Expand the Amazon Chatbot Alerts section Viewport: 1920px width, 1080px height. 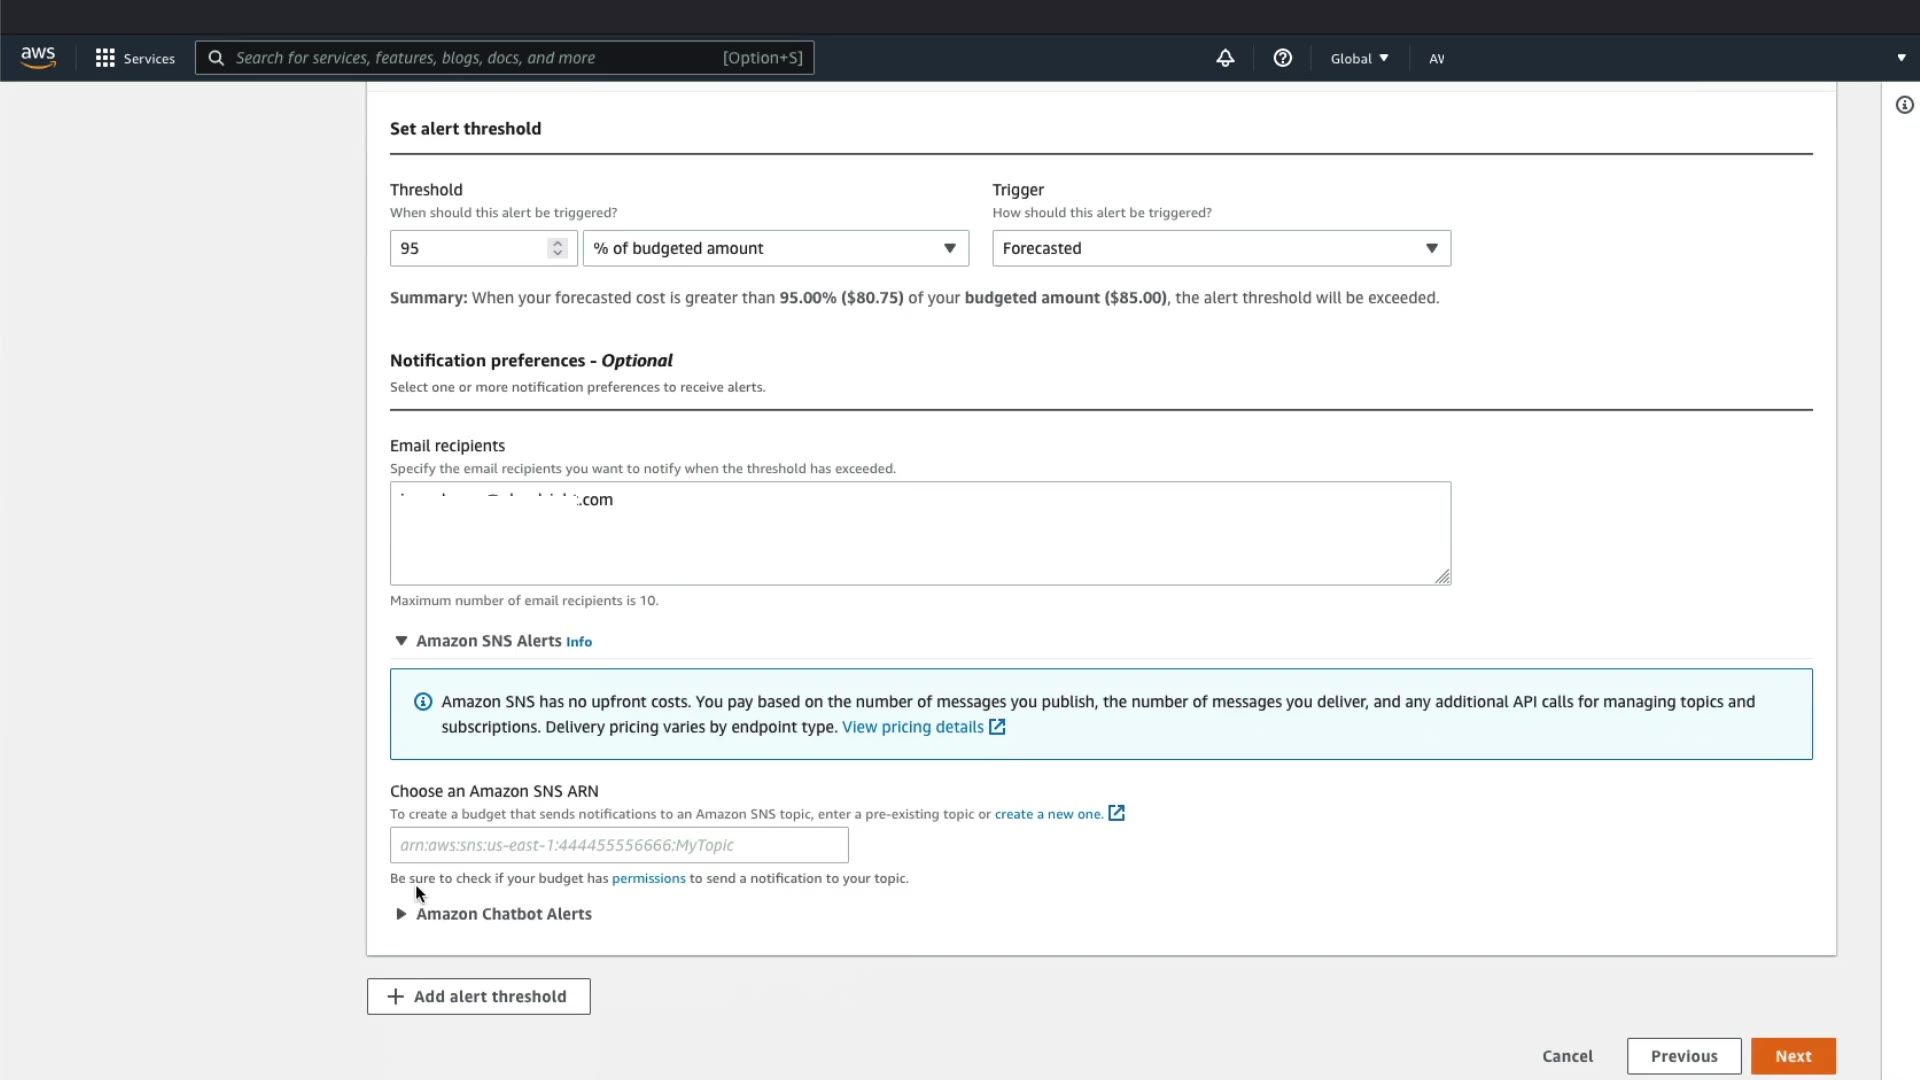[x=401, y=914]
